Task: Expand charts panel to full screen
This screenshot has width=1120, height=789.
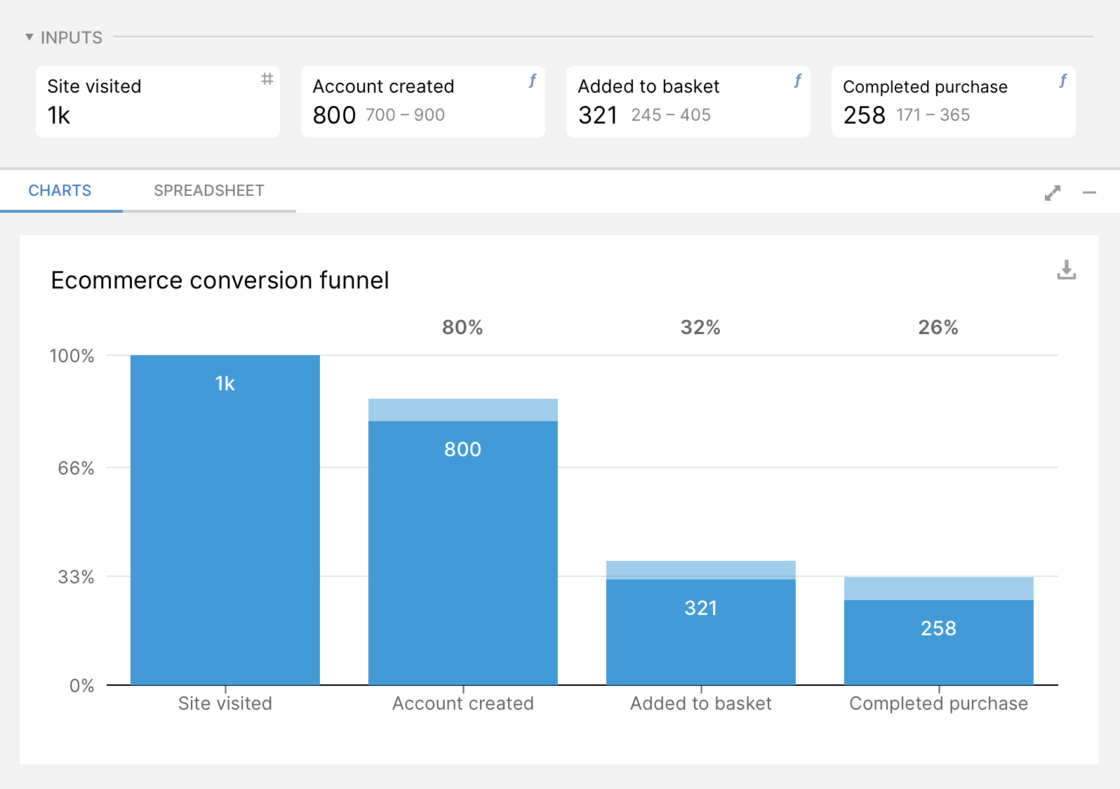Action: 1052,192
